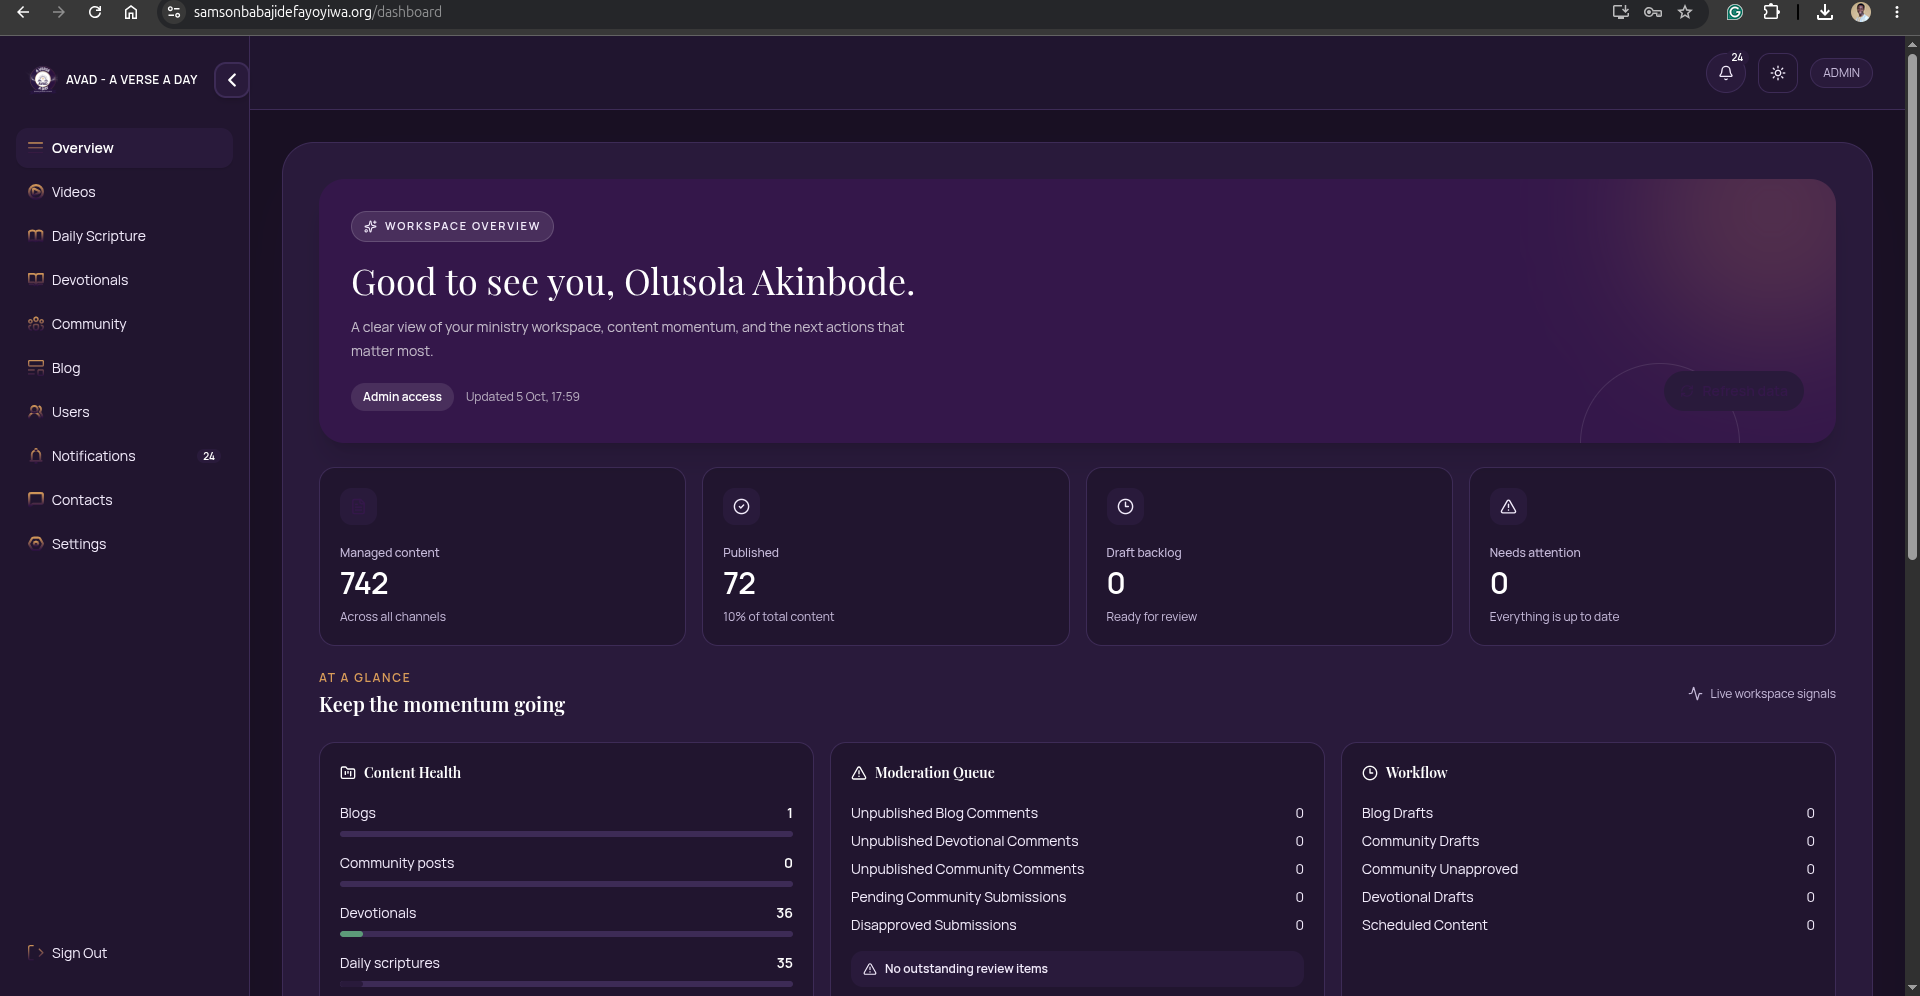Click the Contacts sidebar icon
1920x996 pixels.
pos(36,499)
